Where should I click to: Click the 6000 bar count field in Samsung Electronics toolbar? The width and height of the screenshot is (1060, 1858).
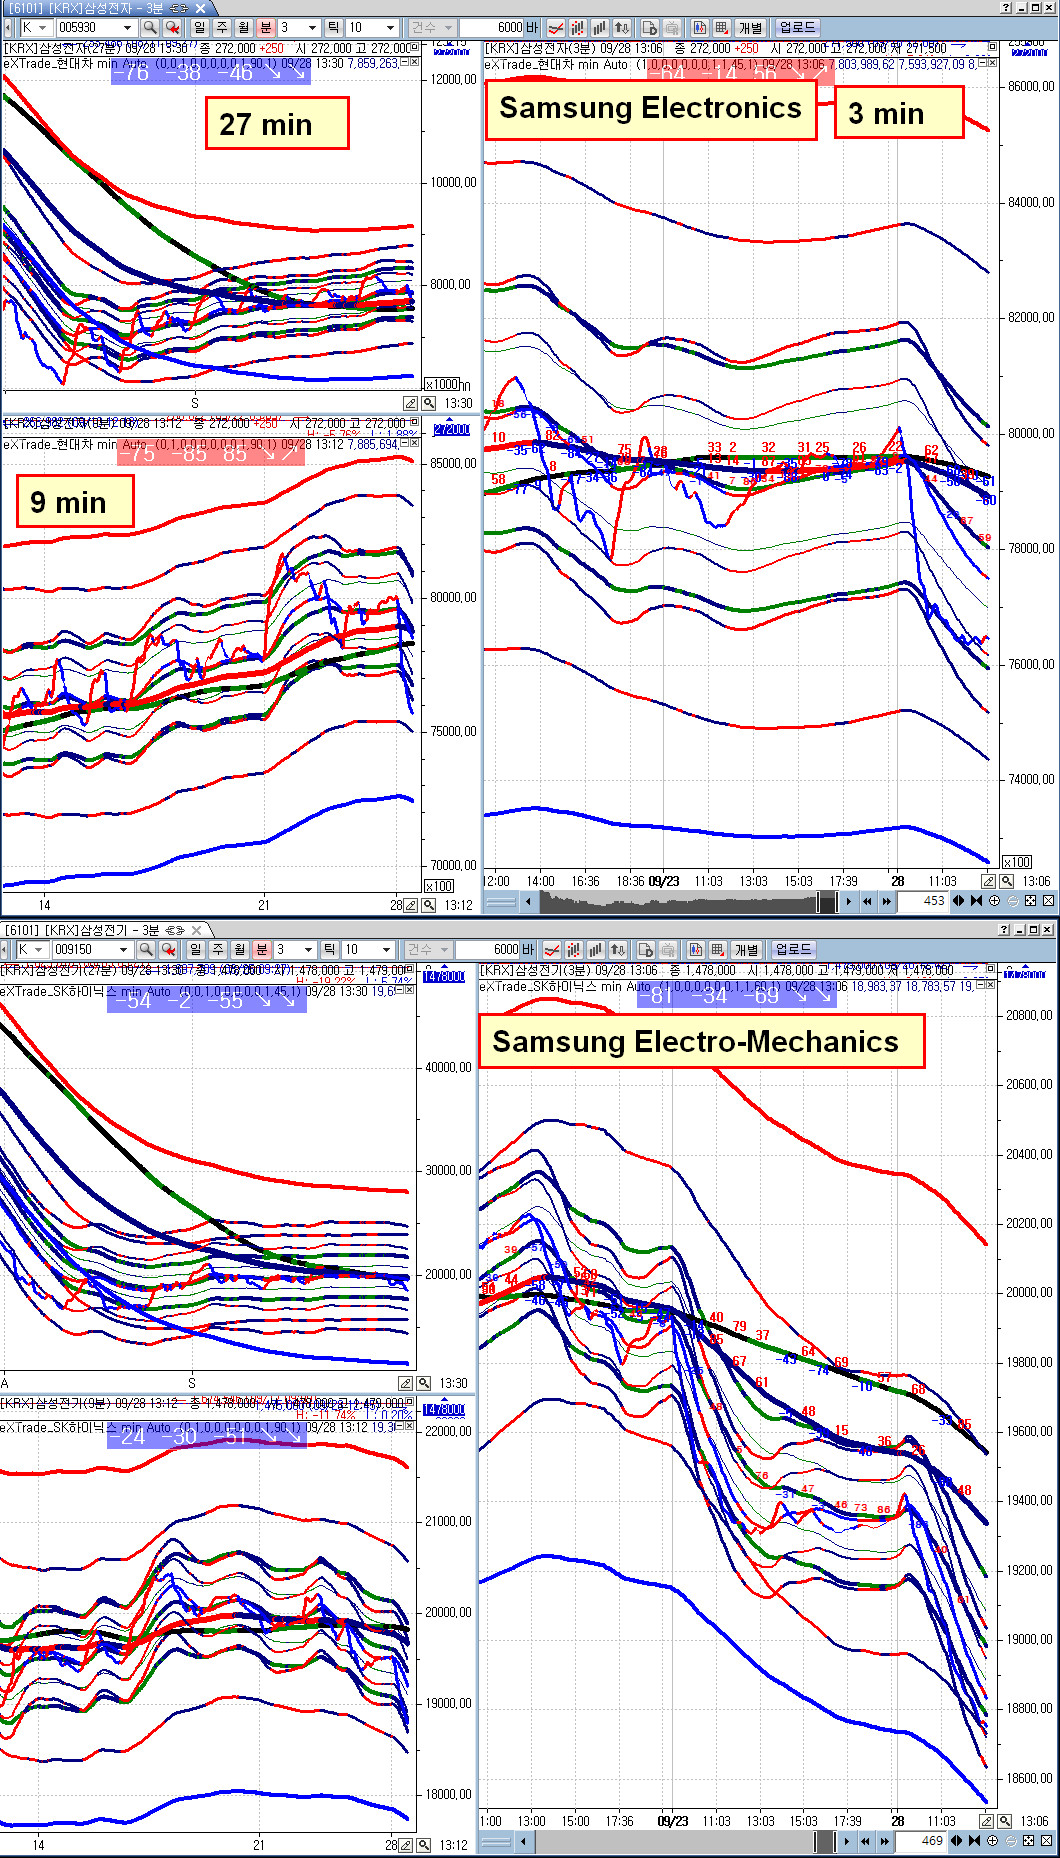[x=492, y=28]
